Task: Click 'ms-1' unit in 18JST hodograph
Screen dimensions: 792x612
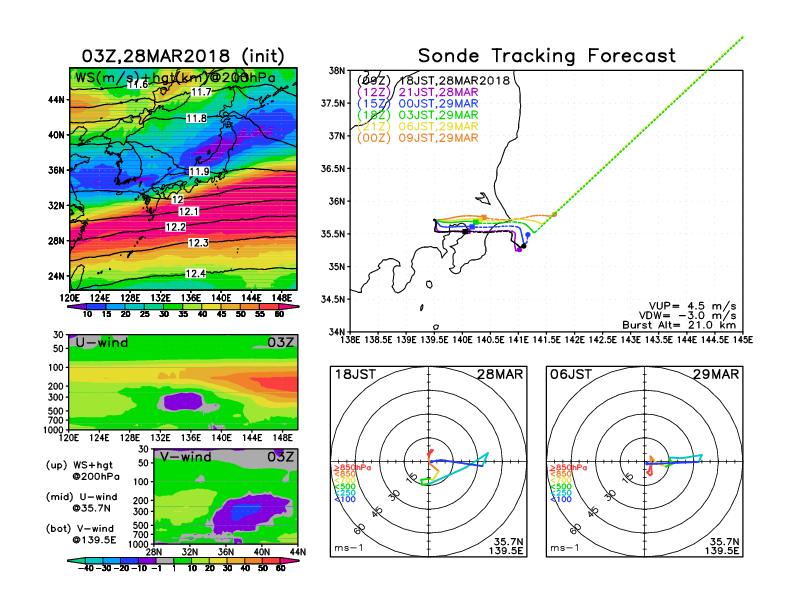Action: (349, 548)
